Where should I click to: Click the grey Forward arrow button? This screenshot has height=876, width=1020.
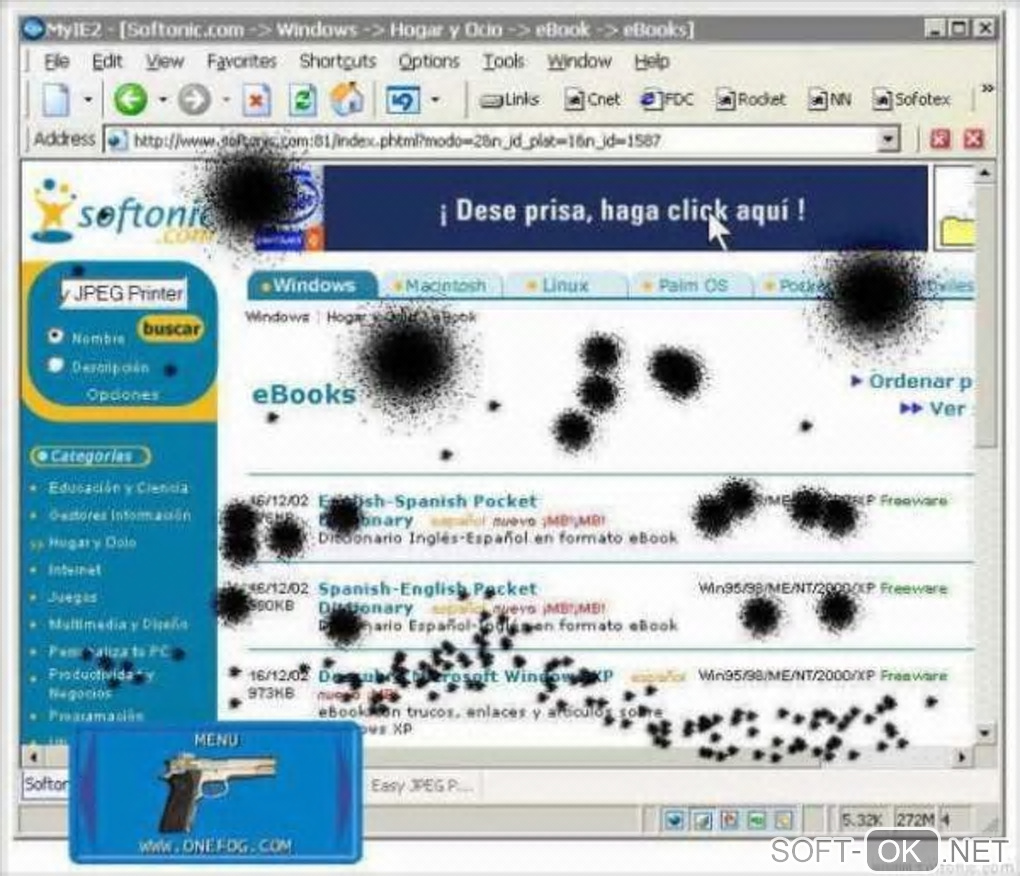click(x=195, y=100)
